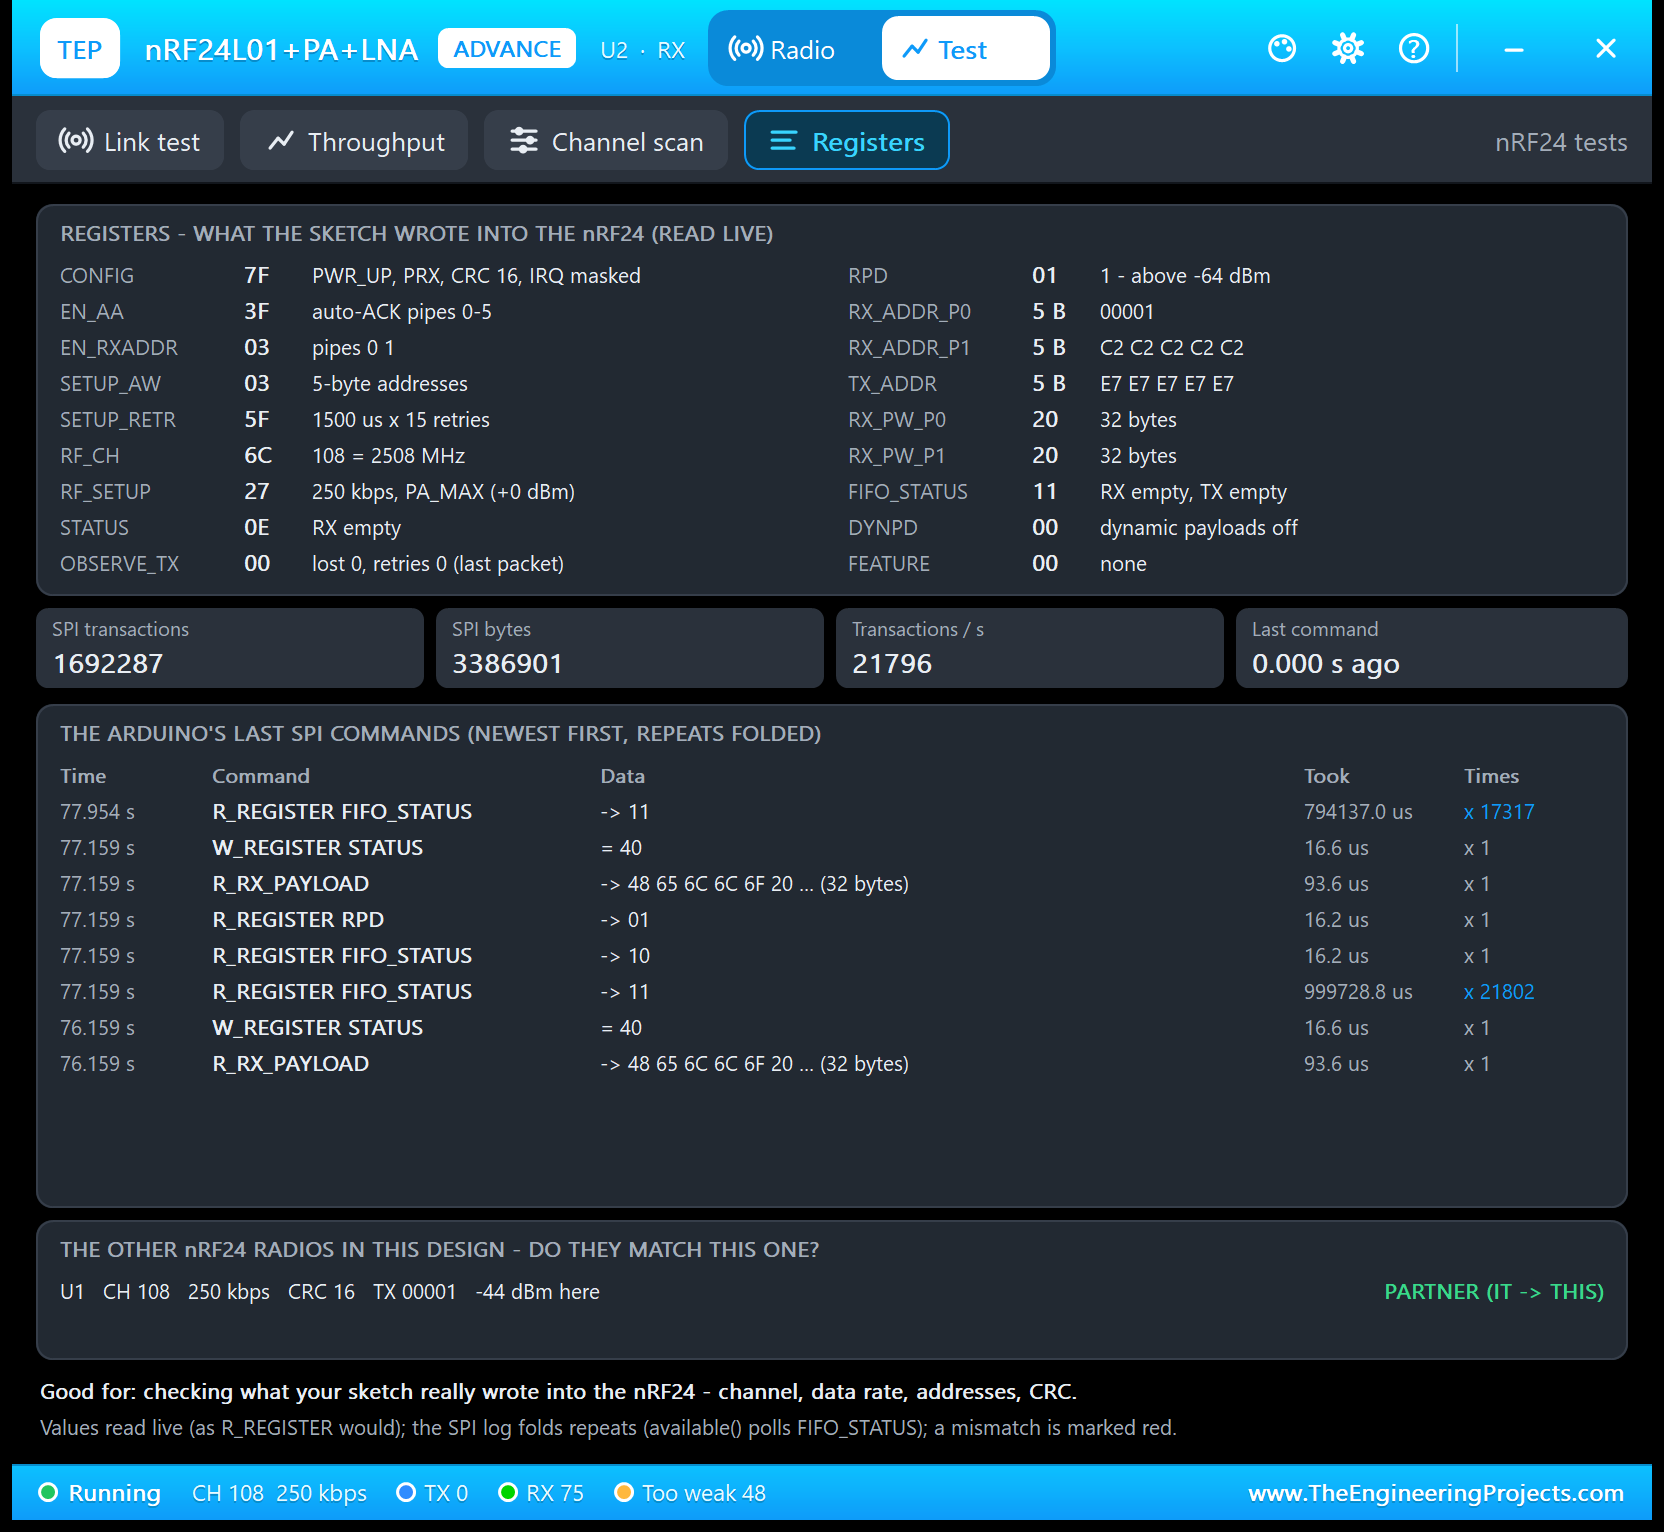Select W_REGISTER STATUS row at 77.159 s
The width and height of the screenshot is (1664, 1532).
832,848
